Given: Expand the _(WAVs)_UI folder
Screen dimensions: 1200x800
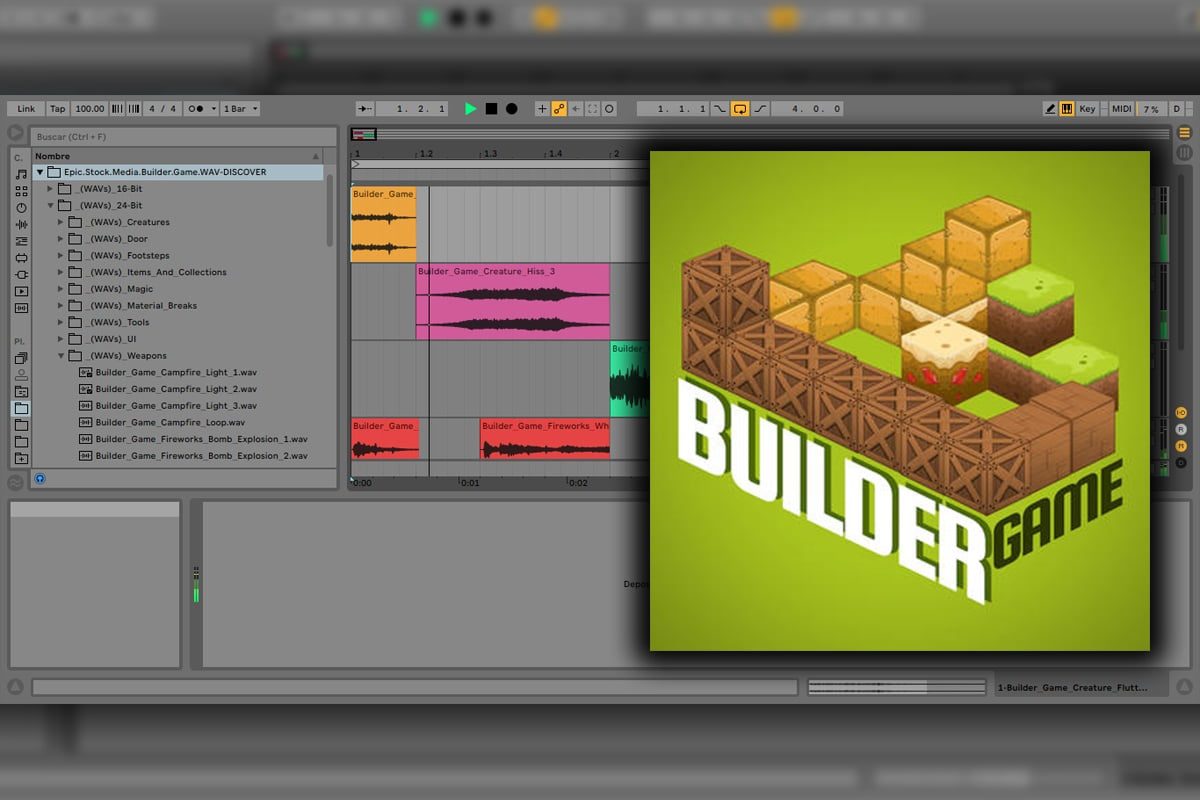Looking at the screenshot, I should click(60, 339).
